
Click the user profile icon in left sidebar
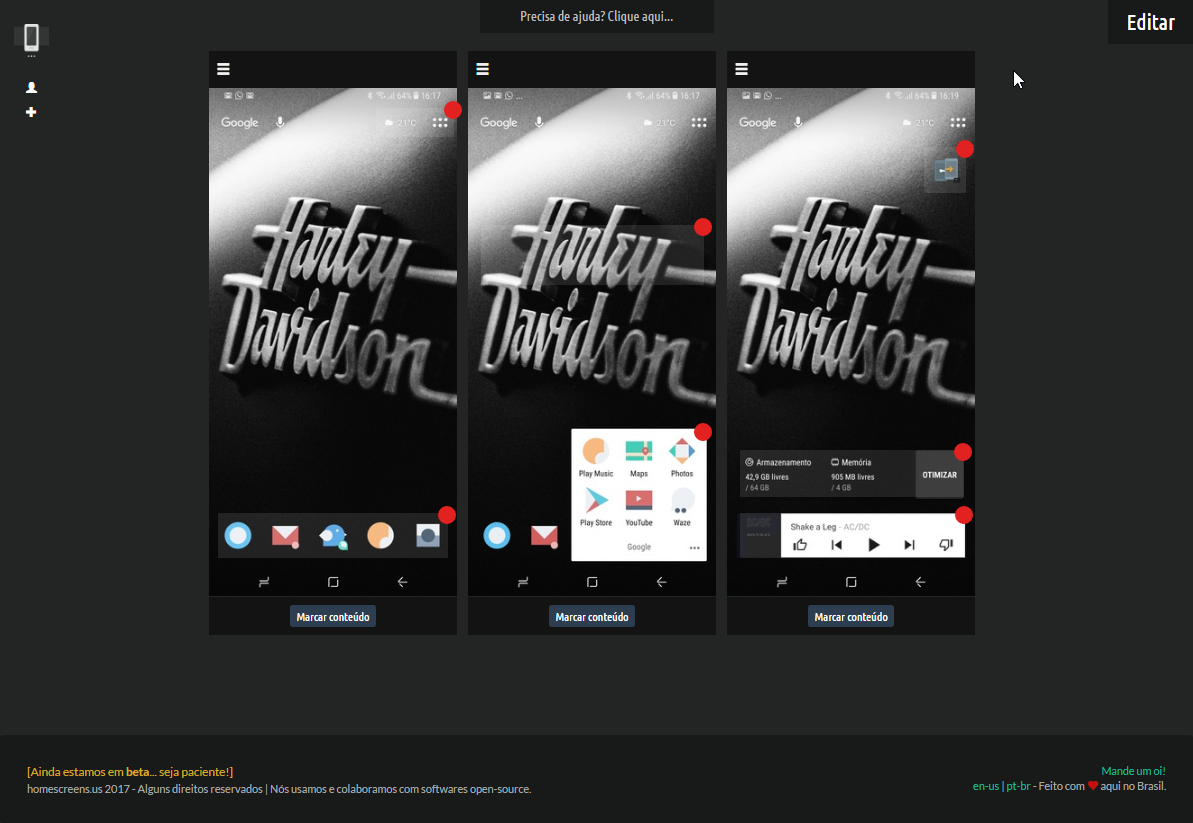(x=31, y=87)
